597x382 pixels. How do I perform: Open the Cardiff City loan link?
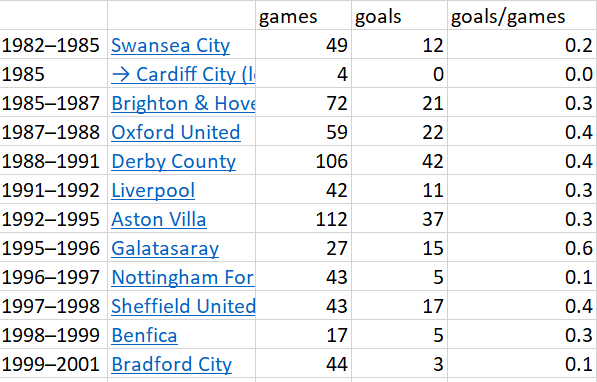click(x=183, y=75)
